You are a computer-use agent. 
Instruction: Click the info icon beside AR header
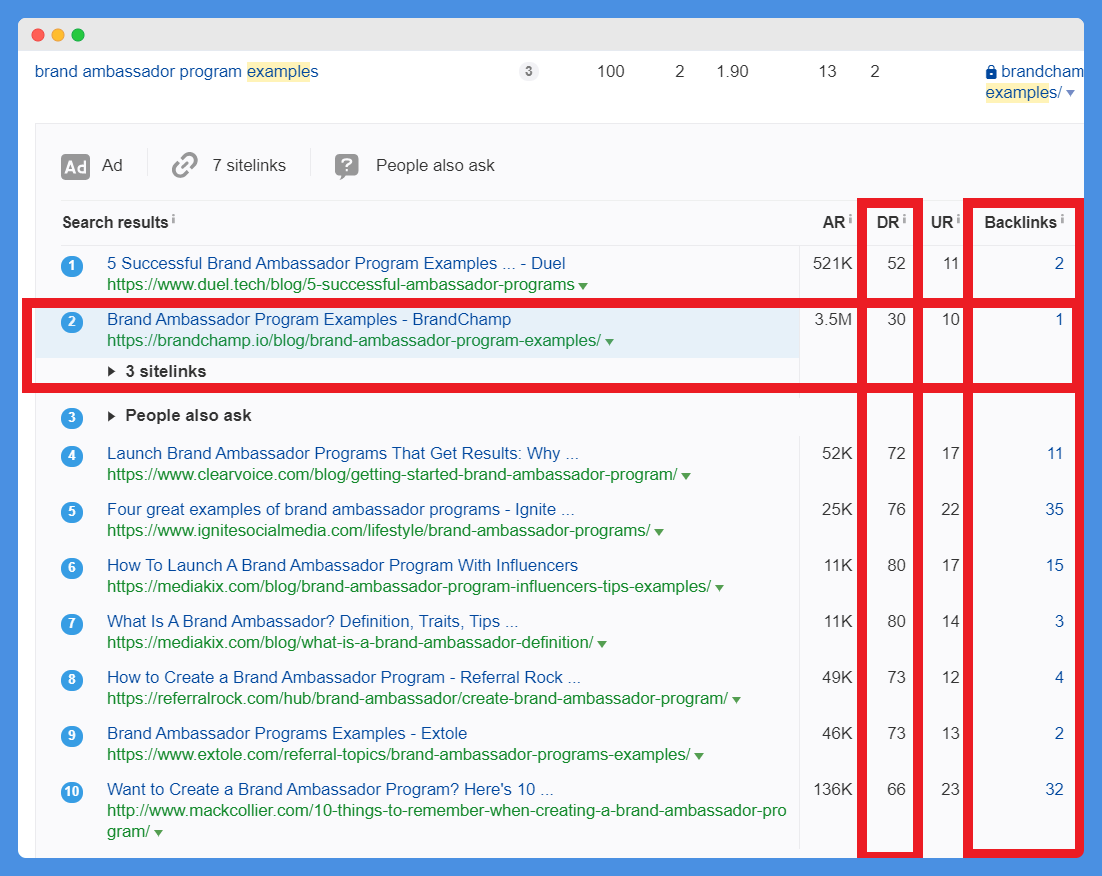(850, 219)
